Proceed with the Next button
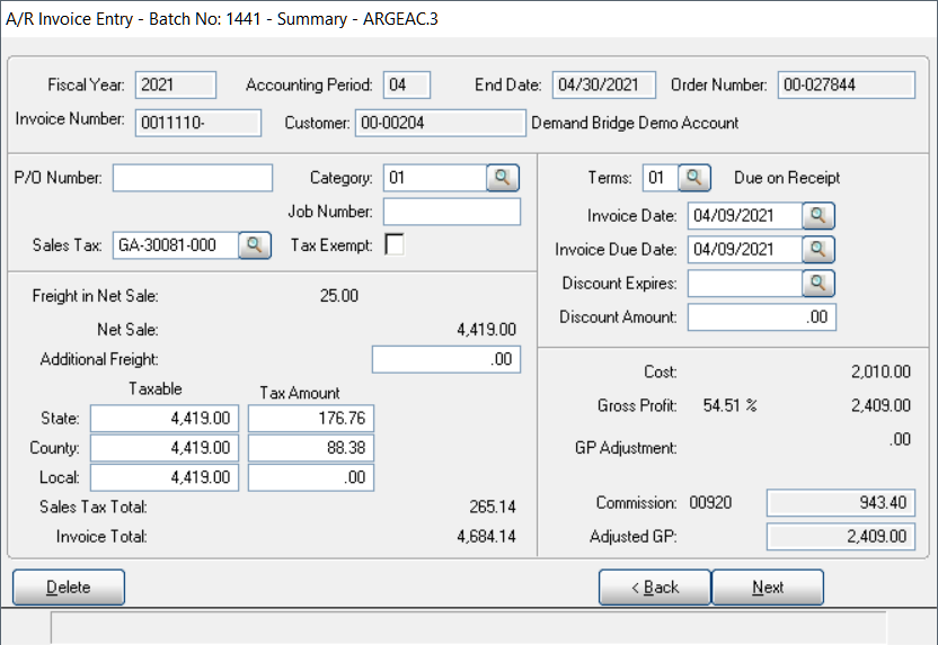This screenshot has height=645, width=938. tap(768, 587)
